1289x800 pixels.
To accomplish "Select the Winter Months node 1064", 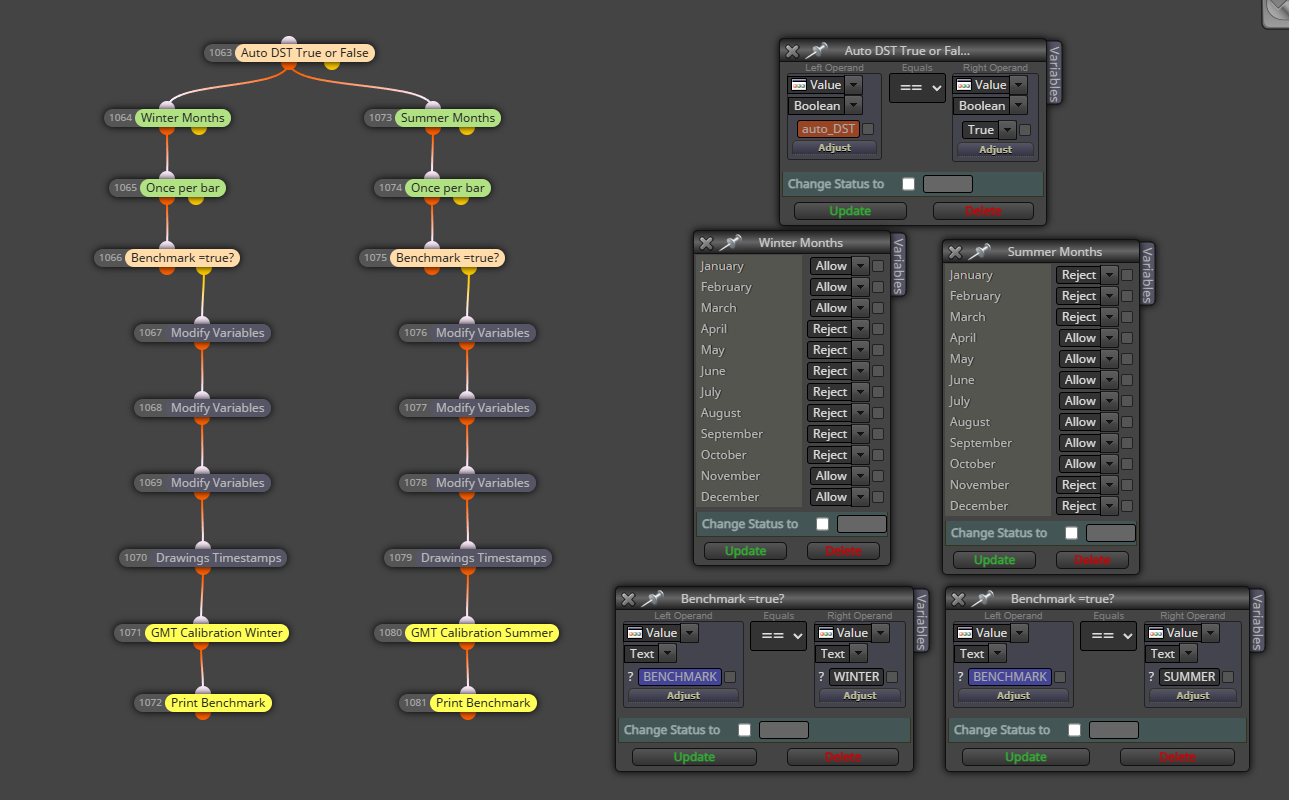I will coord(183,118).
